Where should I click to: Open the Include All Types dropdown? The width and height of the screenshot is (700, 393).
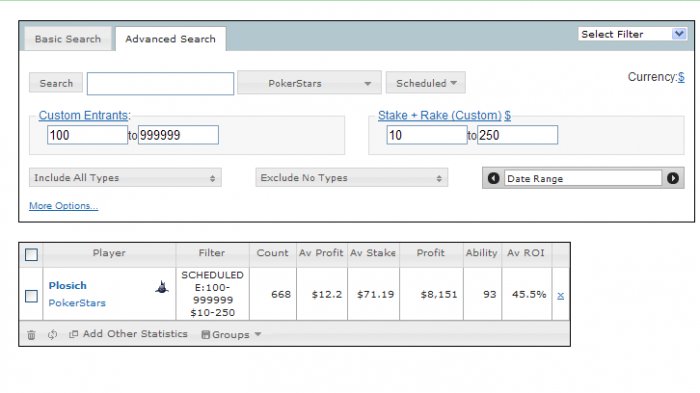125,178
